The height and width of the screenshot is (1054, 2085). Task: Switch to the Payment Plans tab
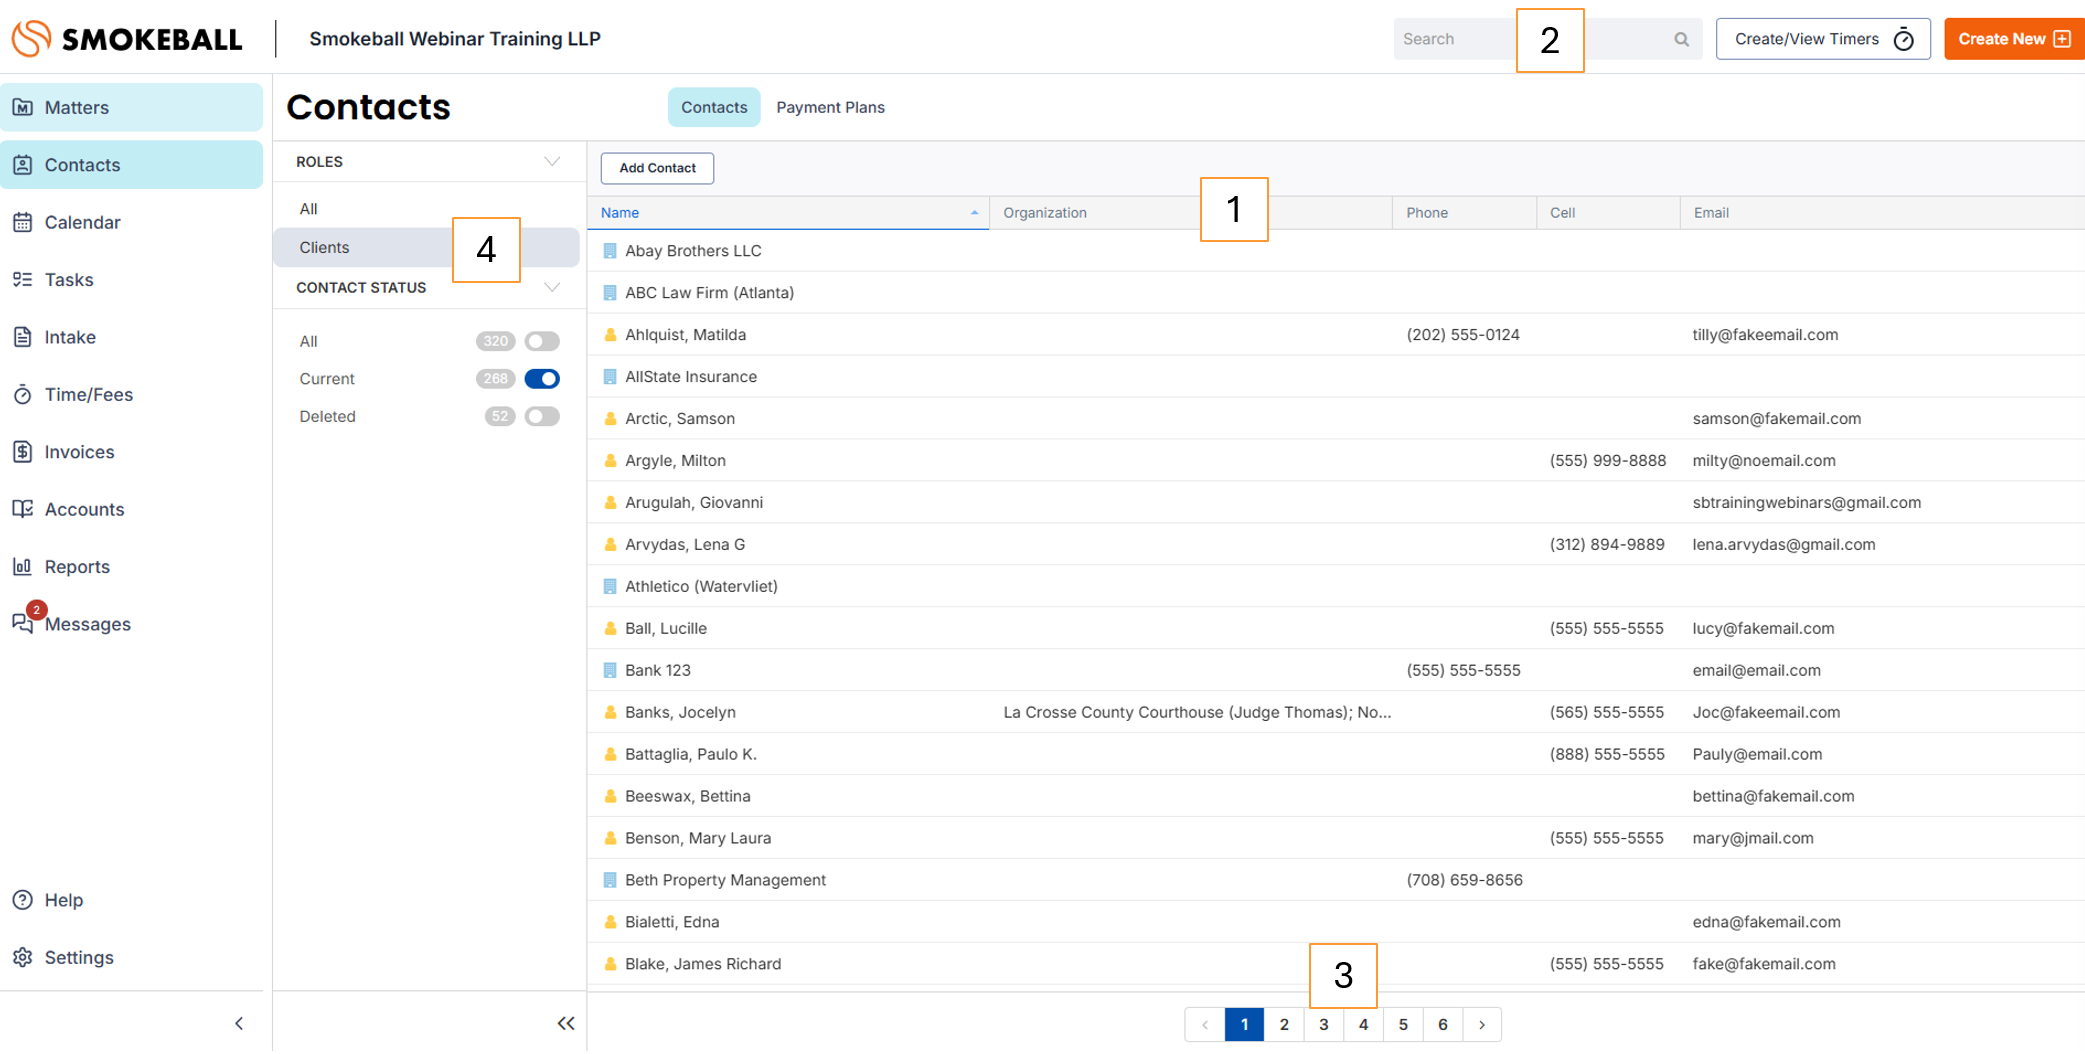[x=830, y=107]
